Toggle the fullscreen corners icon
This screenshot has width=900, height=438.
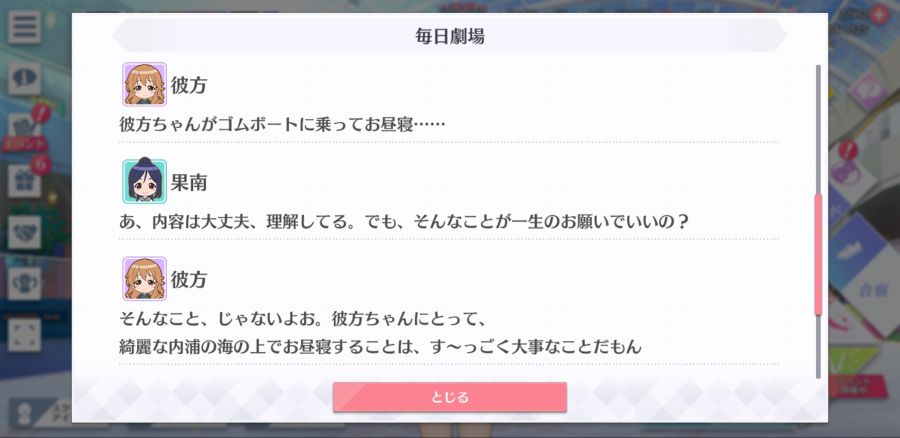pyautogui.click(x=24, y=335)
